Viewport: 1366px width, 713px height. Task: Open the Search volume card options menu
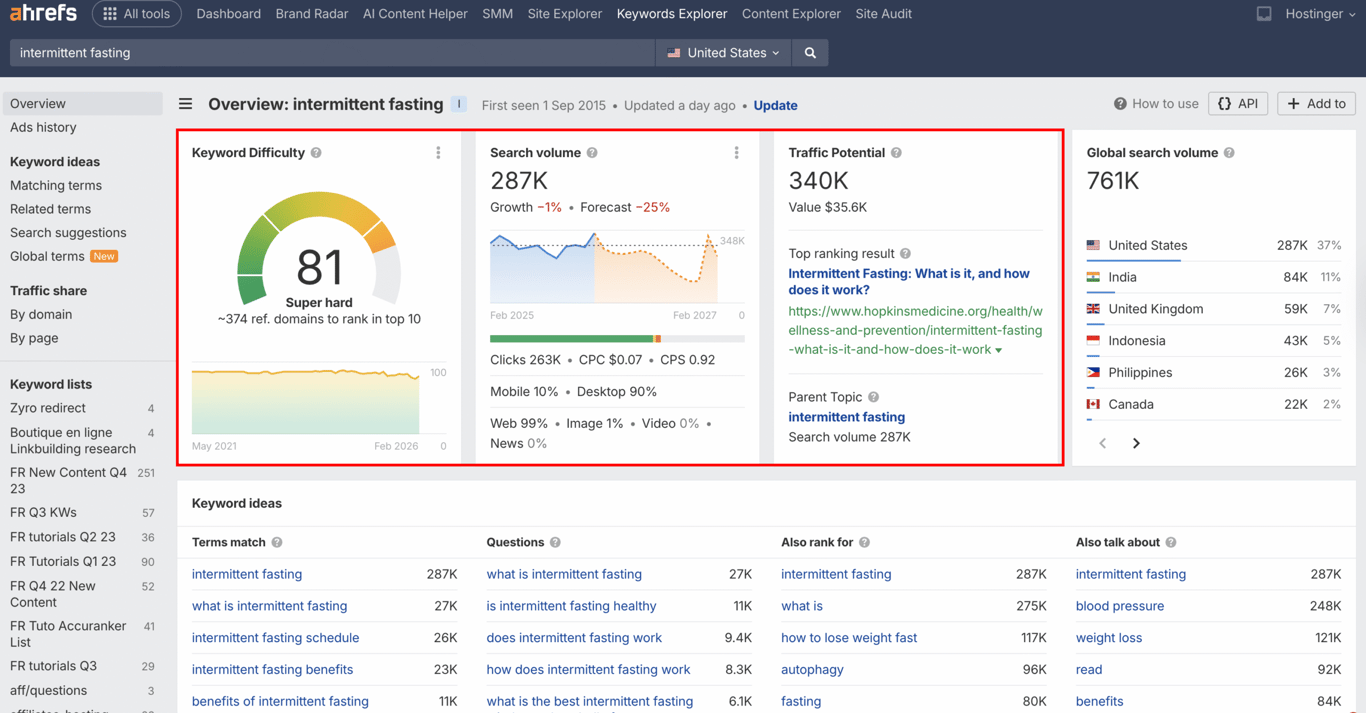point(737,152)
